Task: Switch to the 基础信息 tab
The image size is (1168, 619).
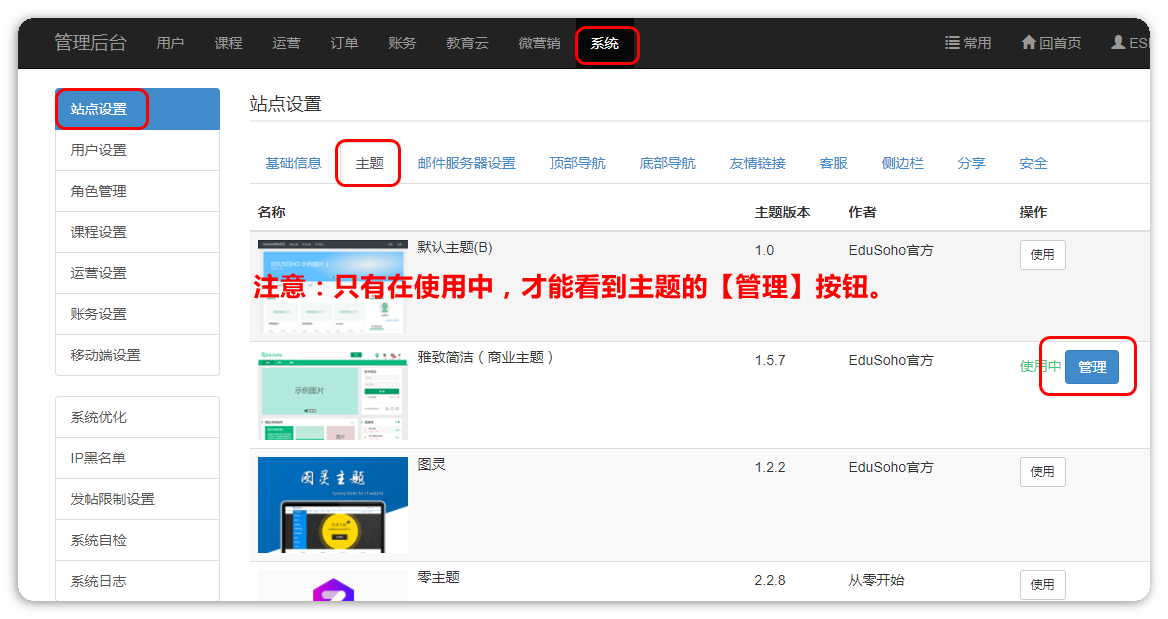Action: point(293,163)
